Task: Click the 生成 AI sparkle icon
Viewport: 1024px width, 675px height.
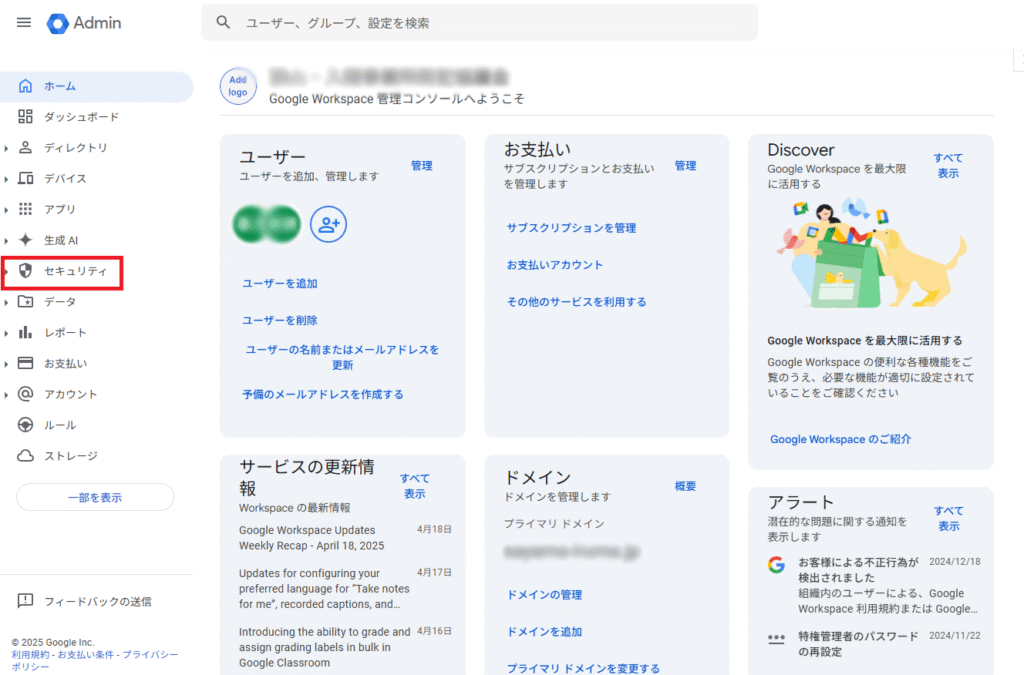Action: coord(25,240)
